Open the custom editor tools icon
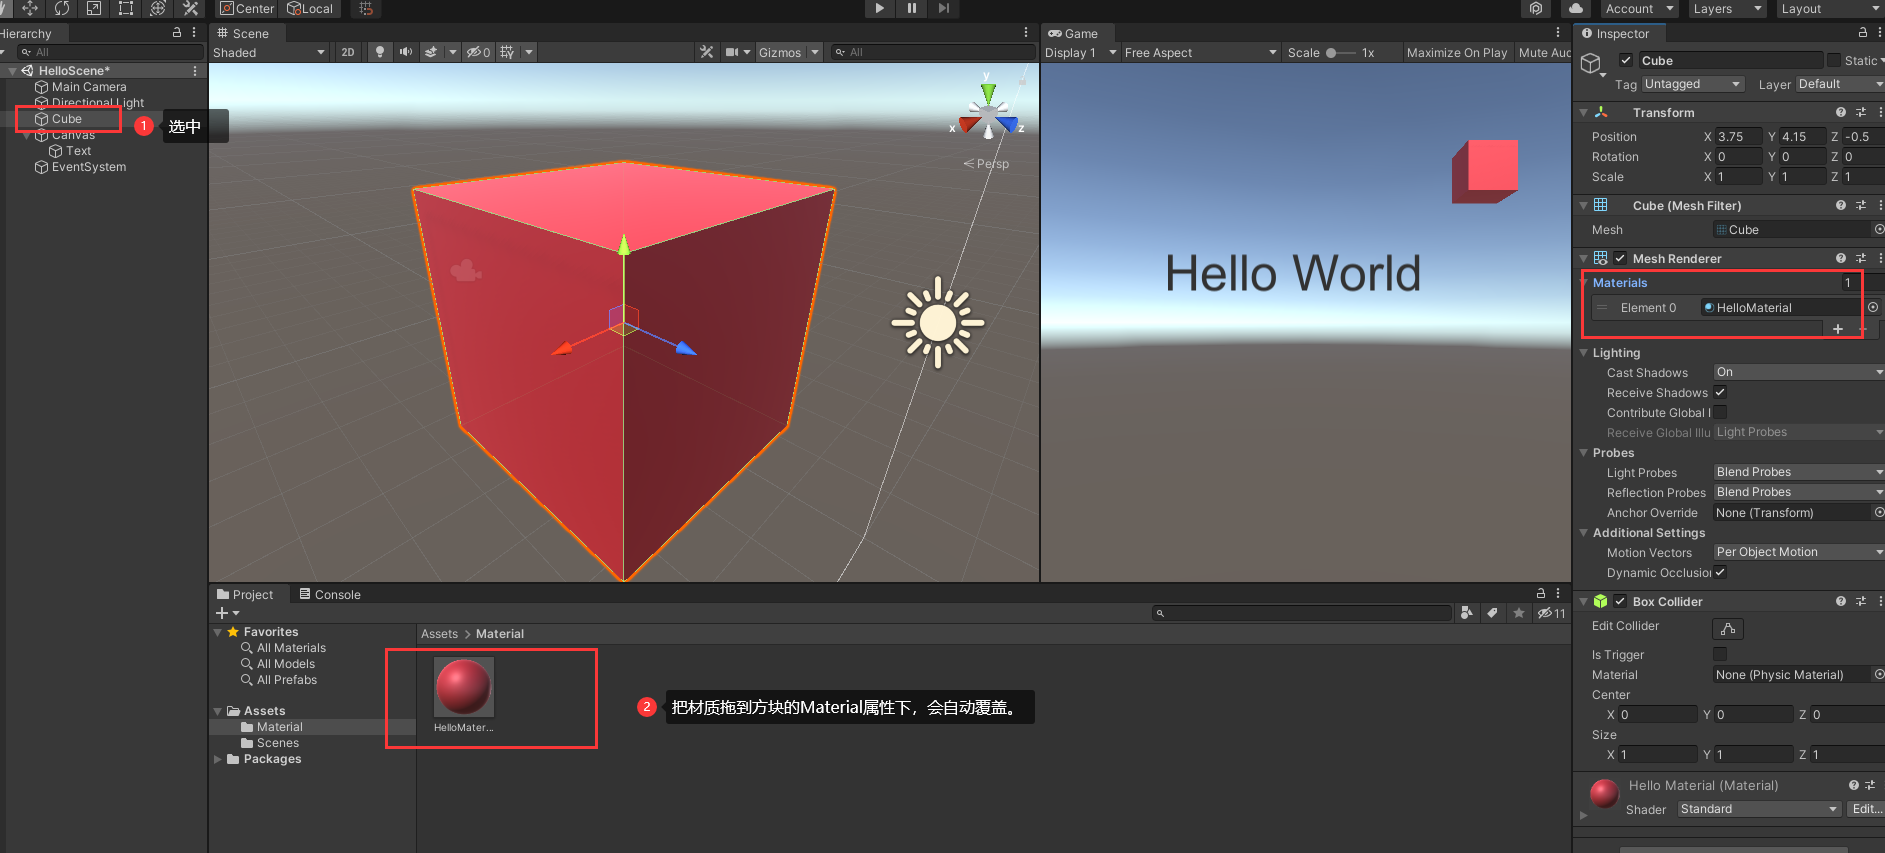 190,8
